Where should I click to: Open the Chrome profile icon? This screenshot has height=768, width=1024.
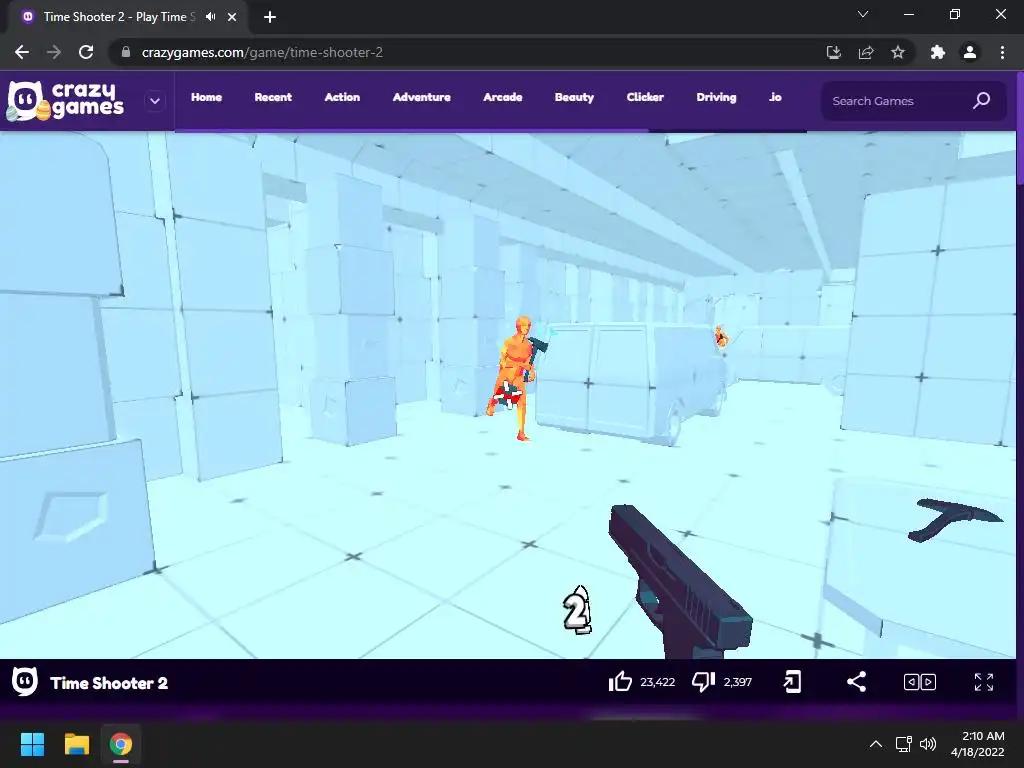pyautogui.click(x=970, y=52)
